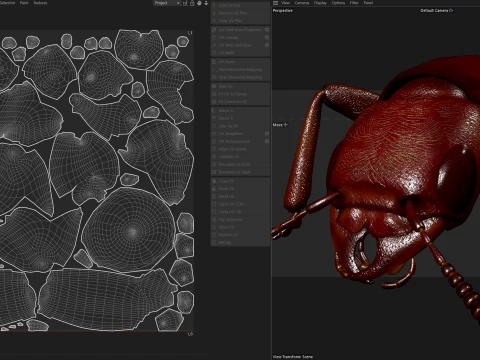Screen dimensions: 480x360
Task: Open options gear for Set UVW from Projection
Action: click(267, 30)
